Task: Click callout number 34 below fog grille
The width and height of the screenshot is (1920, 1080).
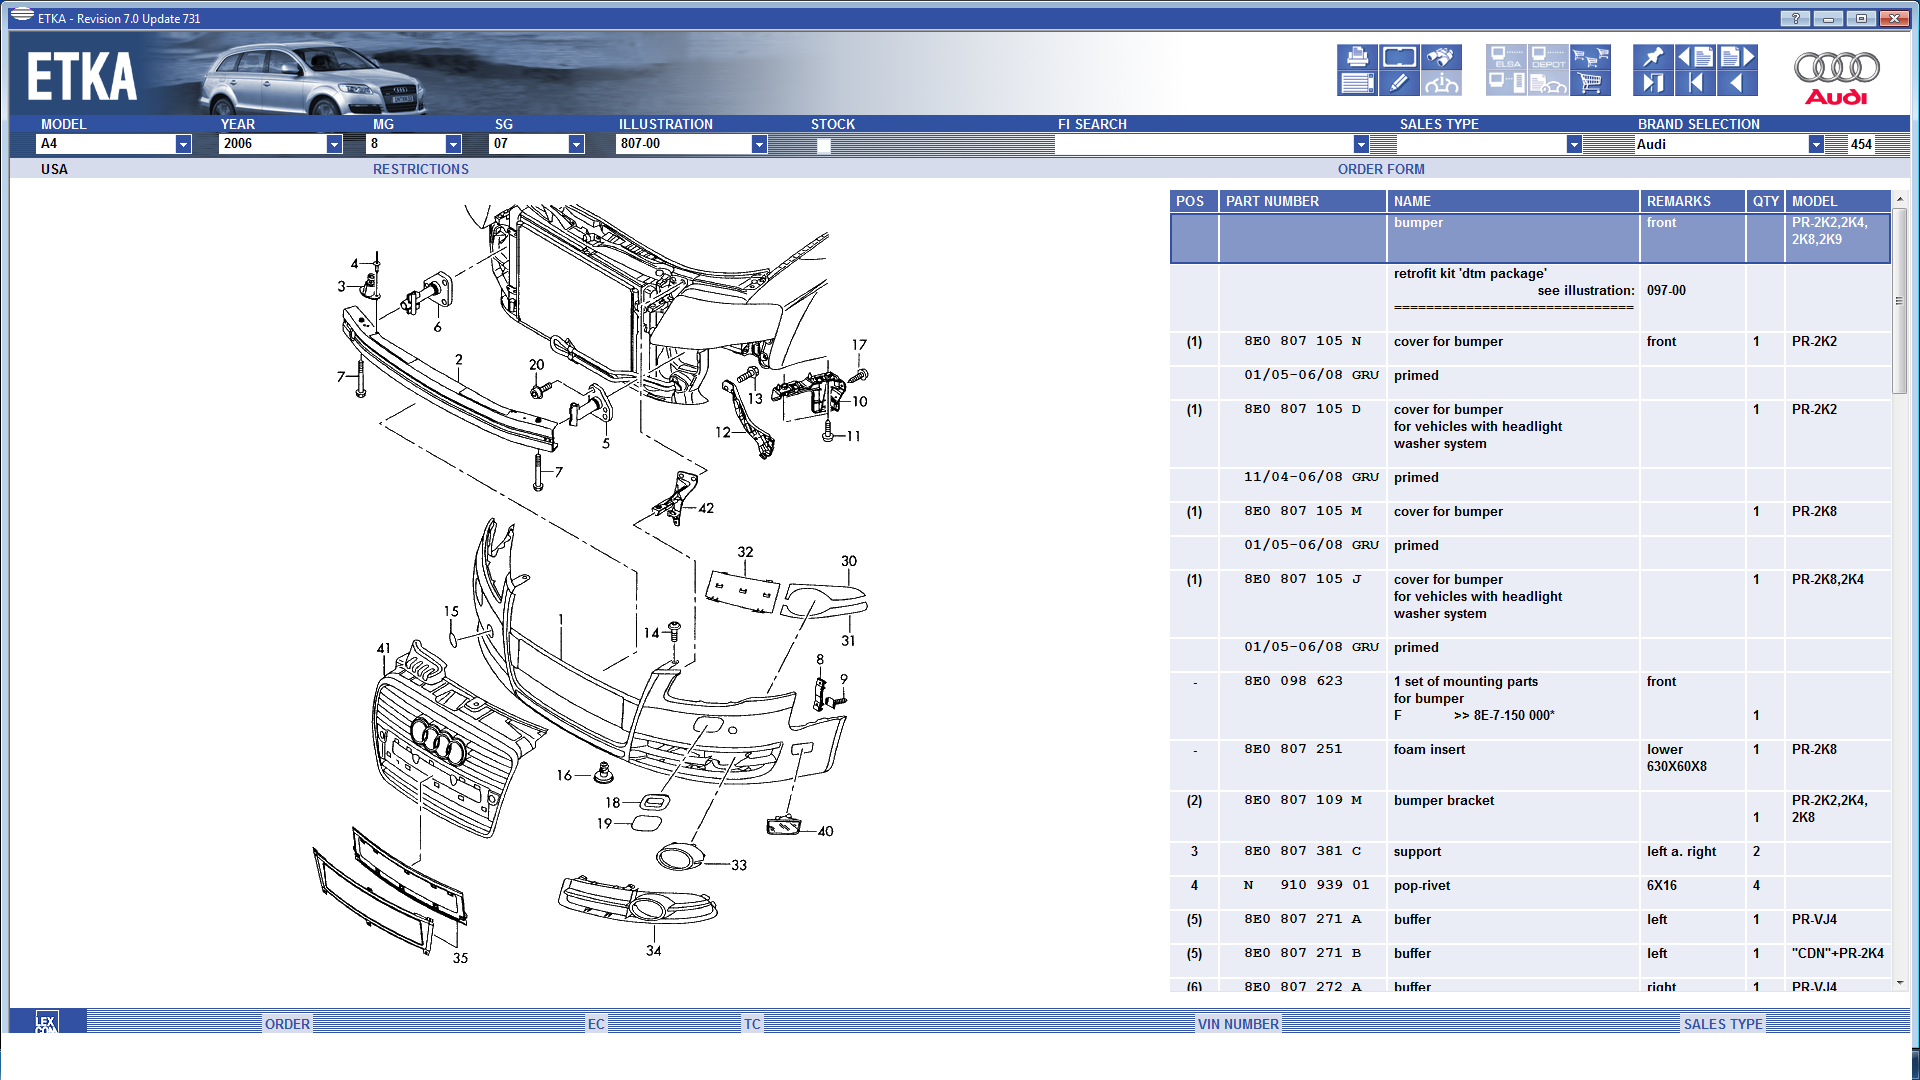Action: pos(653,950)
